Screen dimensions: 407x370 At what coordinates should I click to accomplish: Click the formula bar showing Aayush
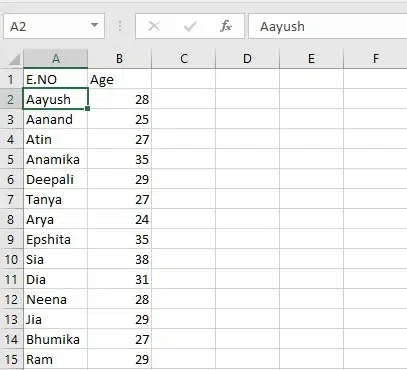click(328, 26)
